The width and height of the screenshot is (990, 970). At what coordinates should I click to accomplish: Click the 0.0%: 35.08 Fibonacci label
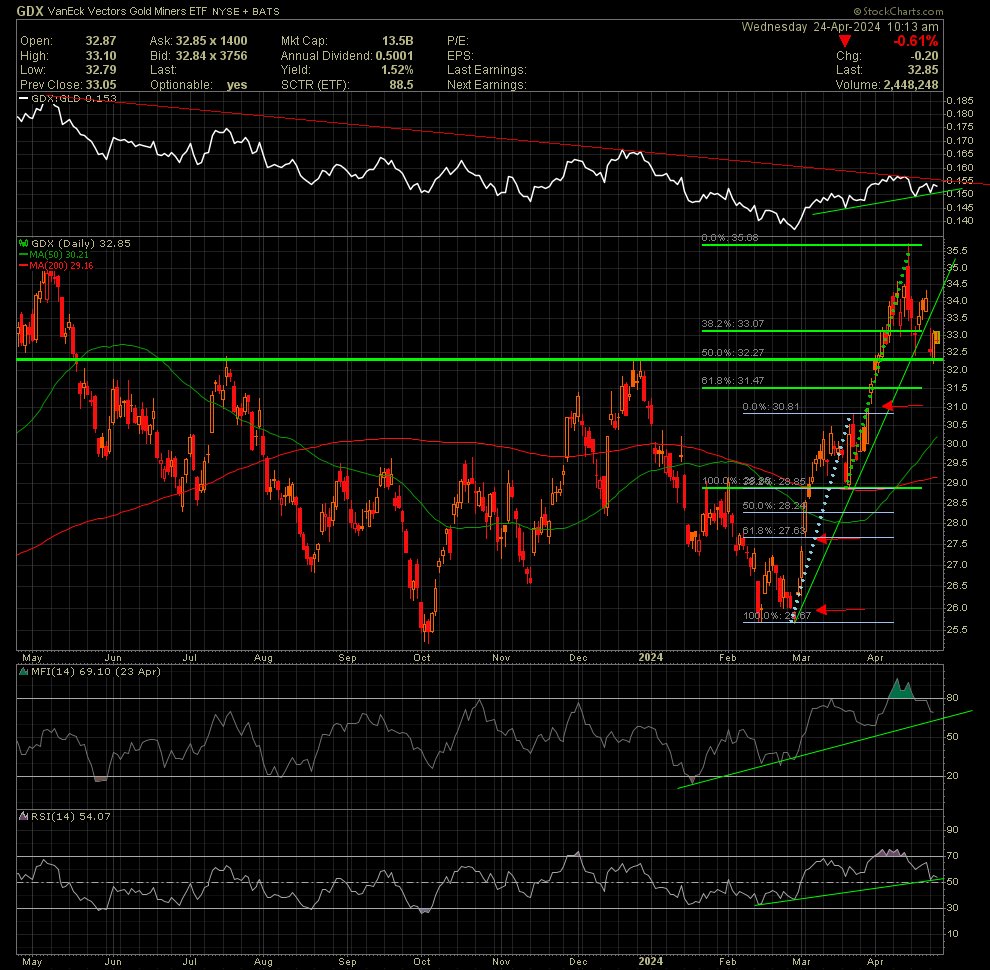pos(730,238)
